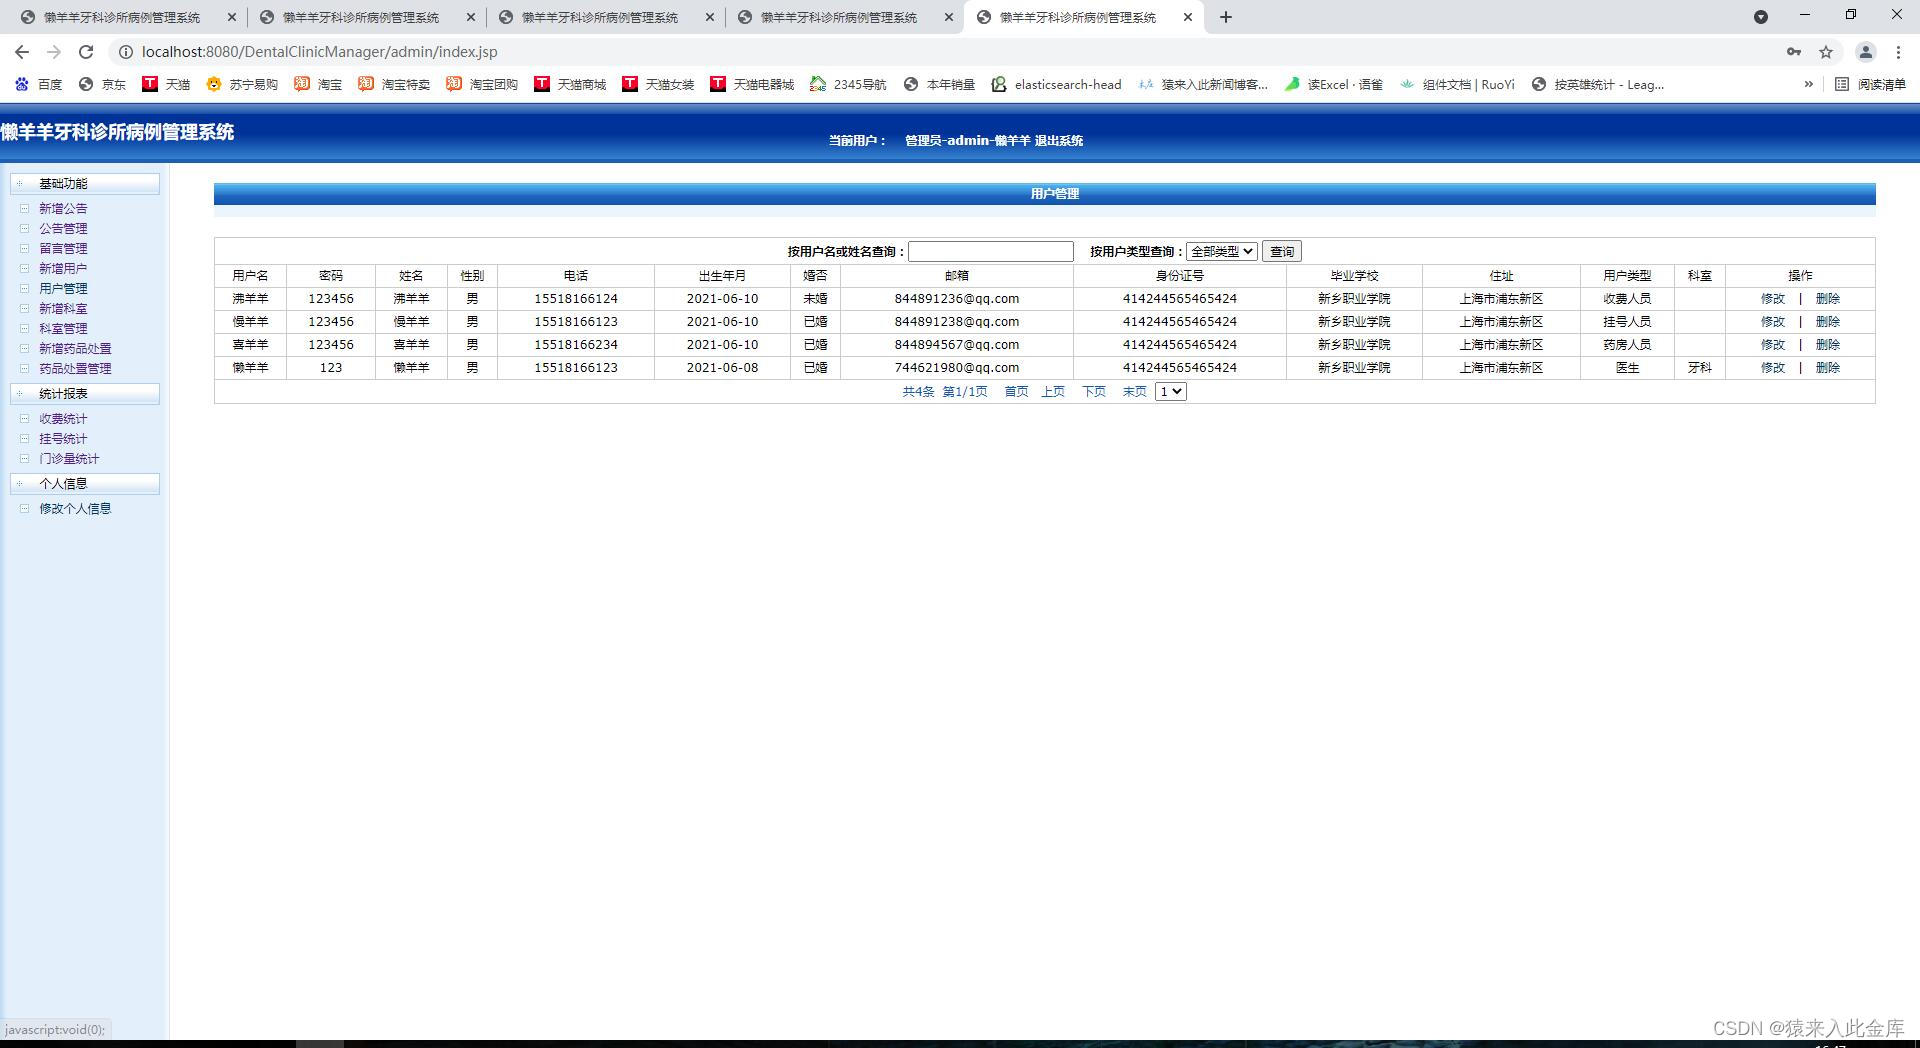Open 新增科室 in sidebar
Image resolution: width=1920 pixels, height=1048 pixels.
coord(63,308)
